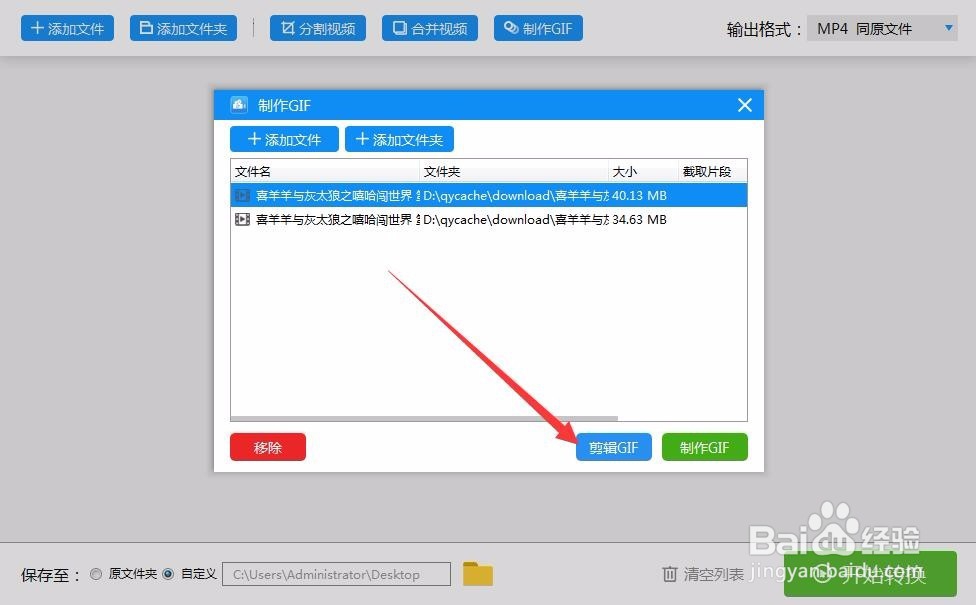The width and height of the screenshot is (976, 605).
Task: Open the yellow browse folder icon
Action: [477, 574]
